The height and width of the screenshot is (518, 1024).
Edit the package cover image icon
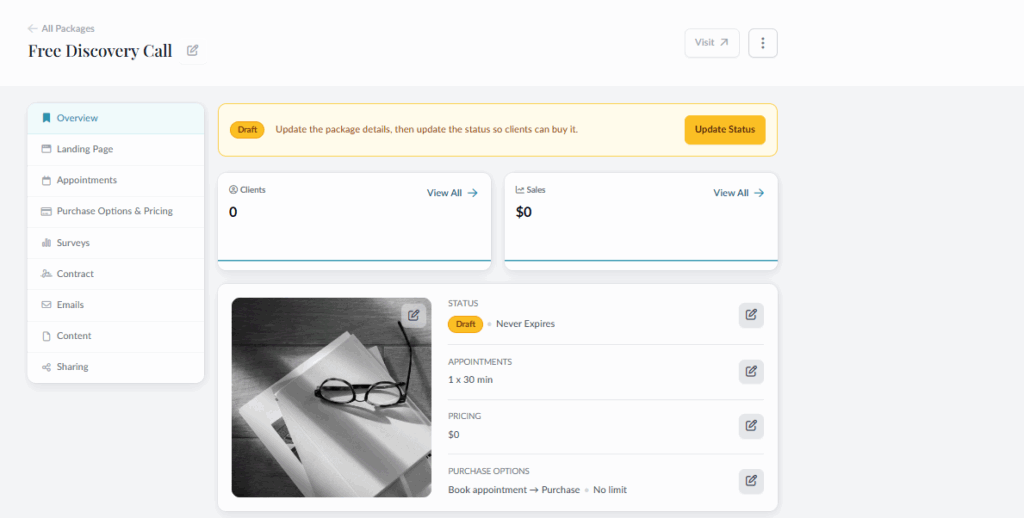[414, 315]
